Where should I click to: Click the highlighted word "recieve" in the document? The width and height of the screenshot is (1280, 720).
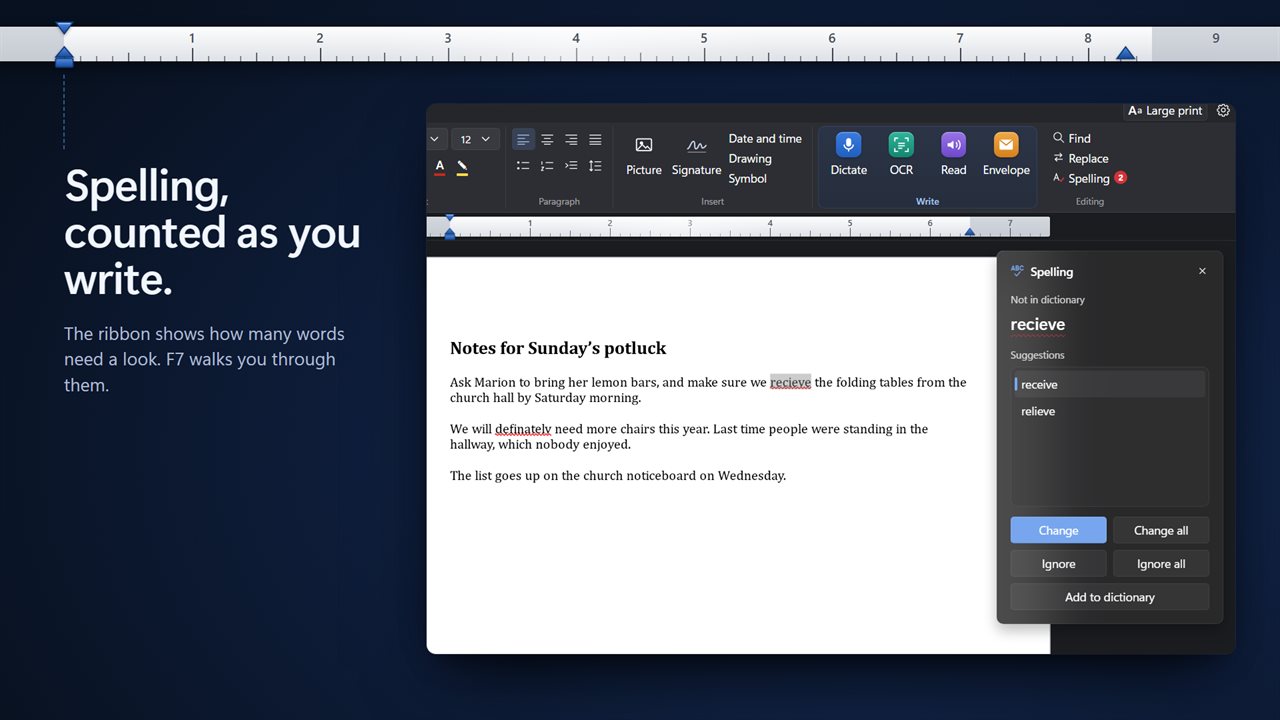tap(790, 382)
